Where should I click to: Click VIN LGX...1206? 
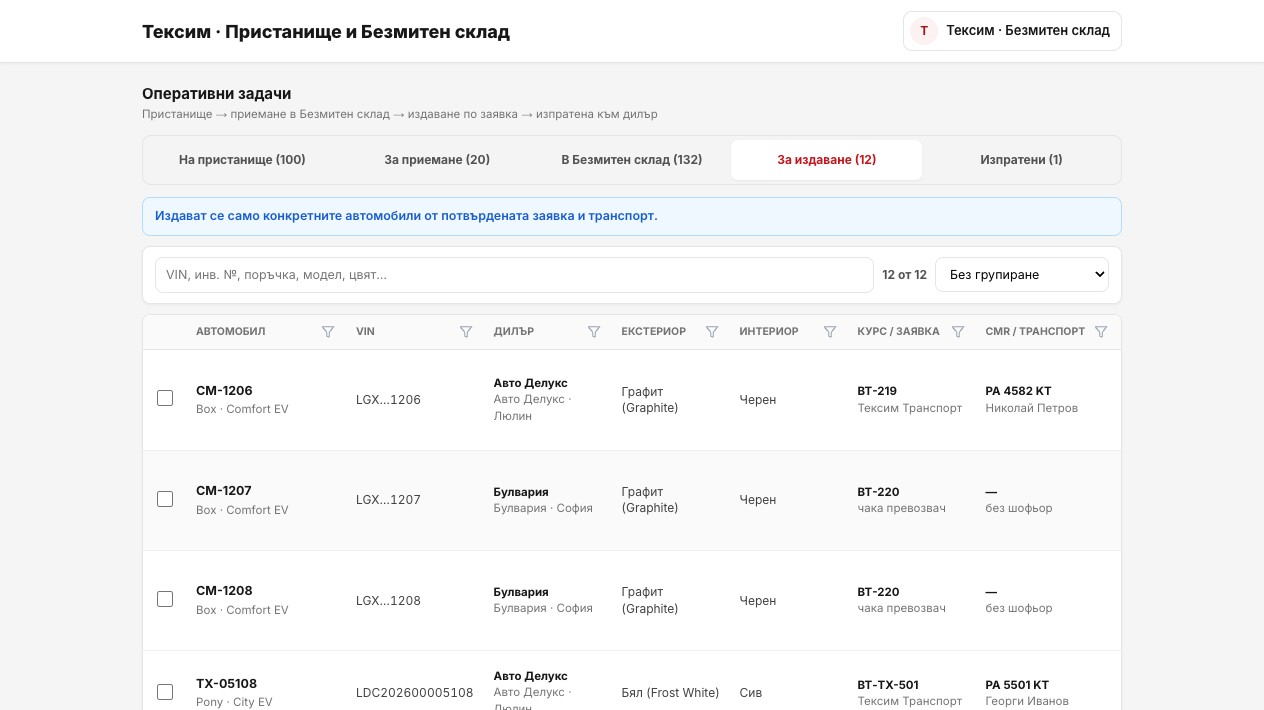388,400
